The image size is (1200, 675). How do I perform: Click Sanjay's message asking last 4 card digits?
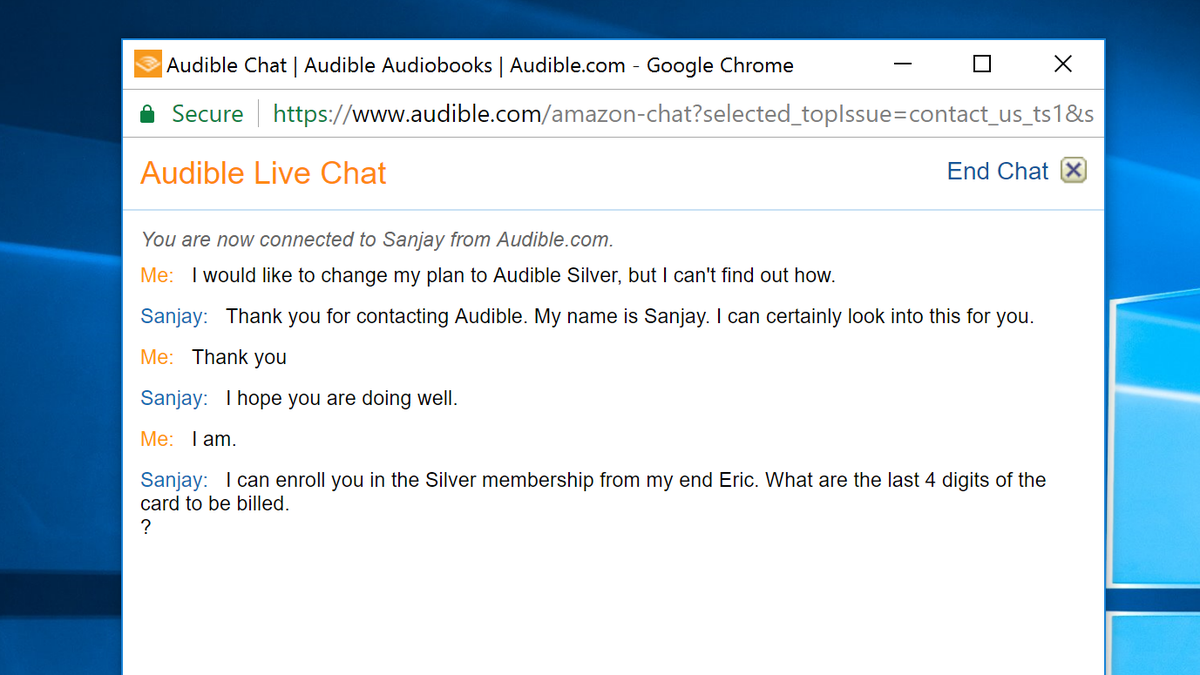click(x=593, y=492)
